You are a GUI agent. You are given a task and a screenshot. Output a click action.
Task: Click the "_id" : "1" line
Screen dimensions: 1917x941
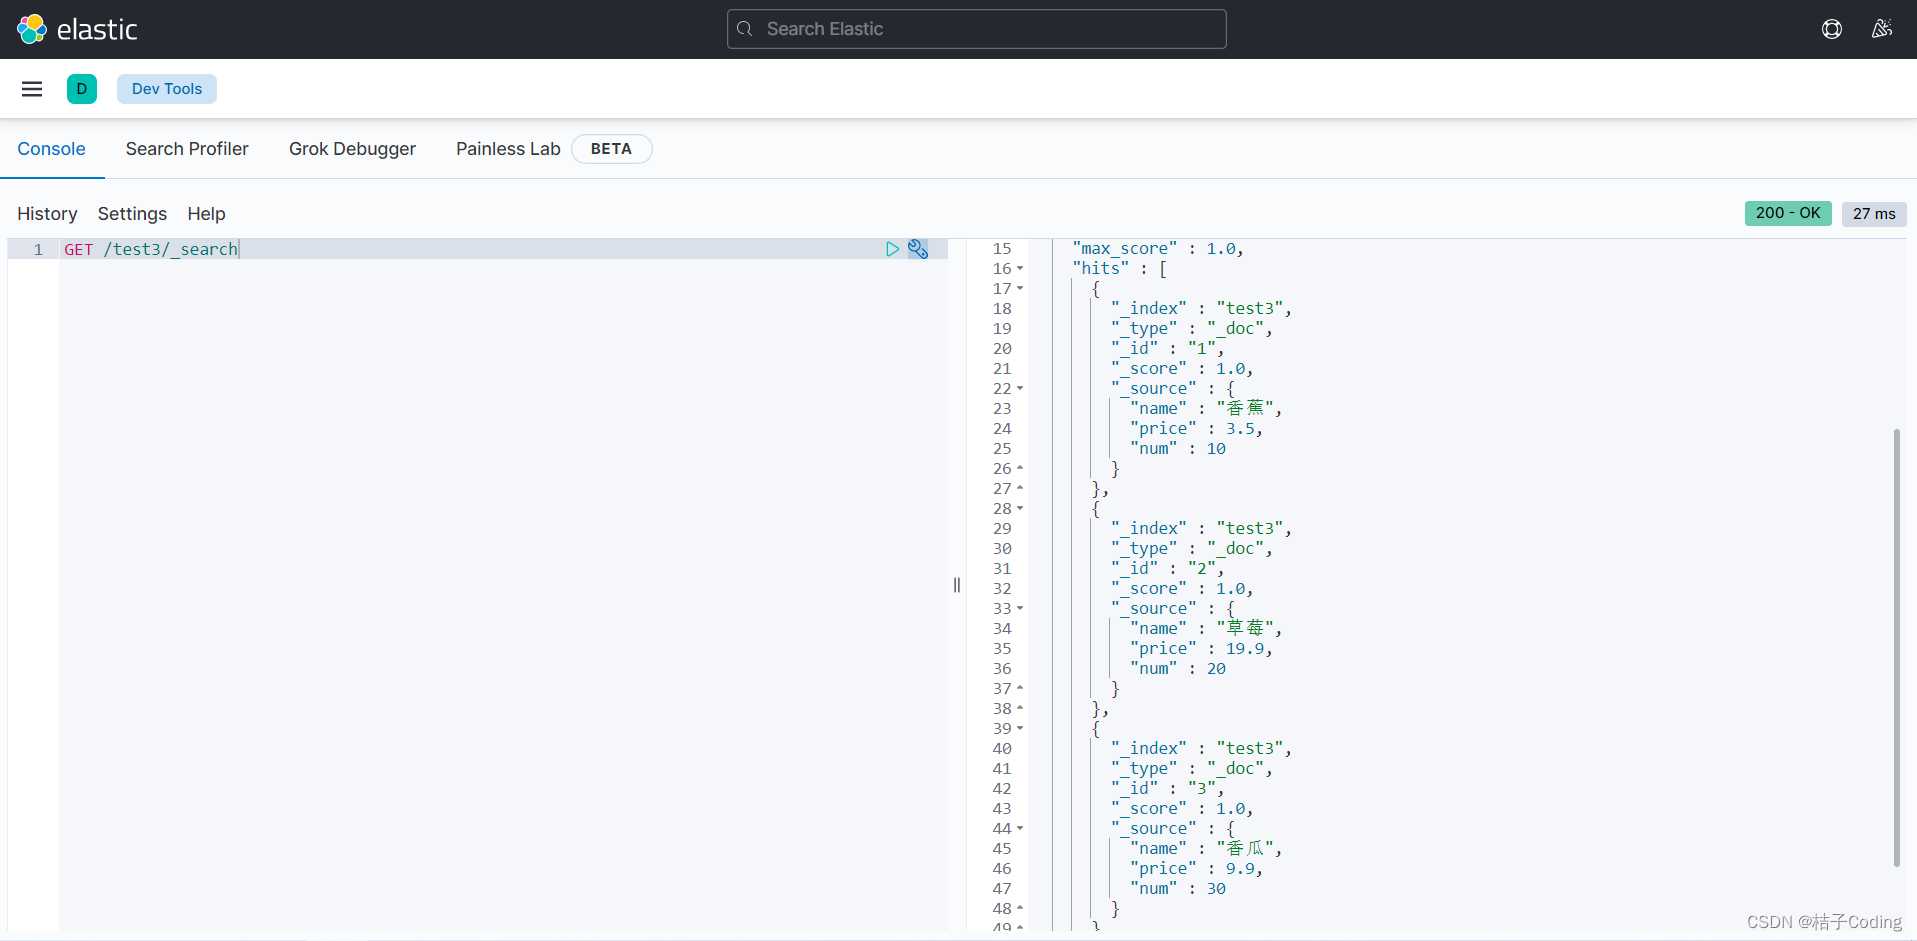click(1168, 349)
